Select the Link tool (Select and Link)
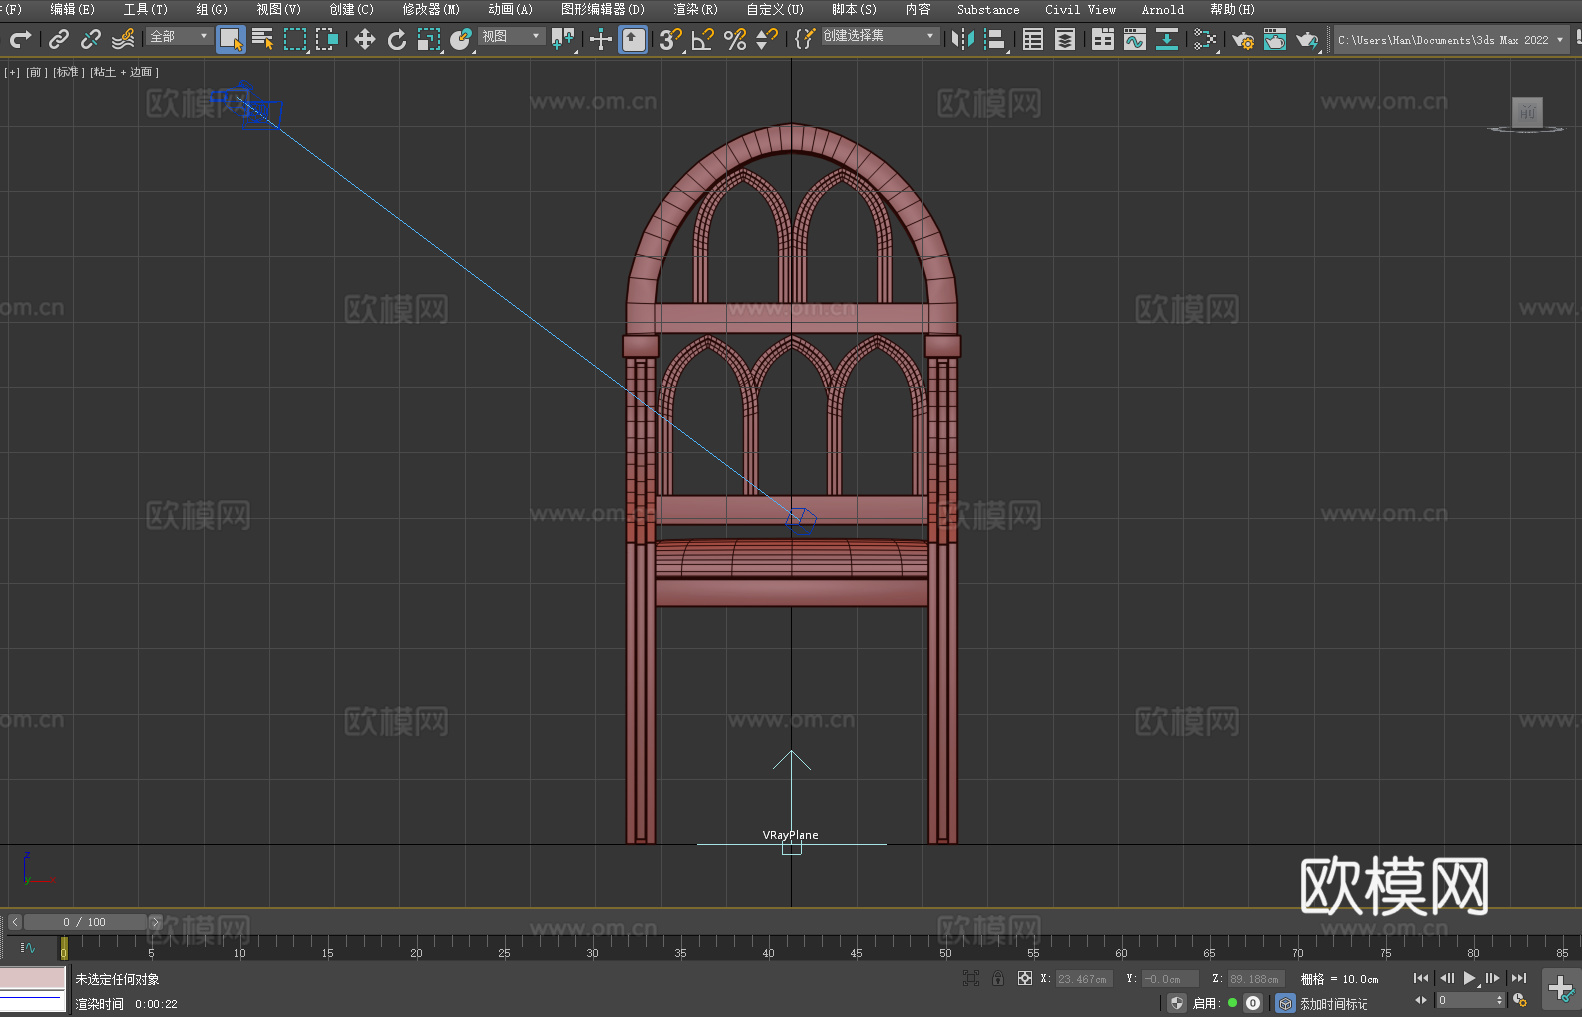This screenshot has height=1017, width=1582. coord(59,39)
